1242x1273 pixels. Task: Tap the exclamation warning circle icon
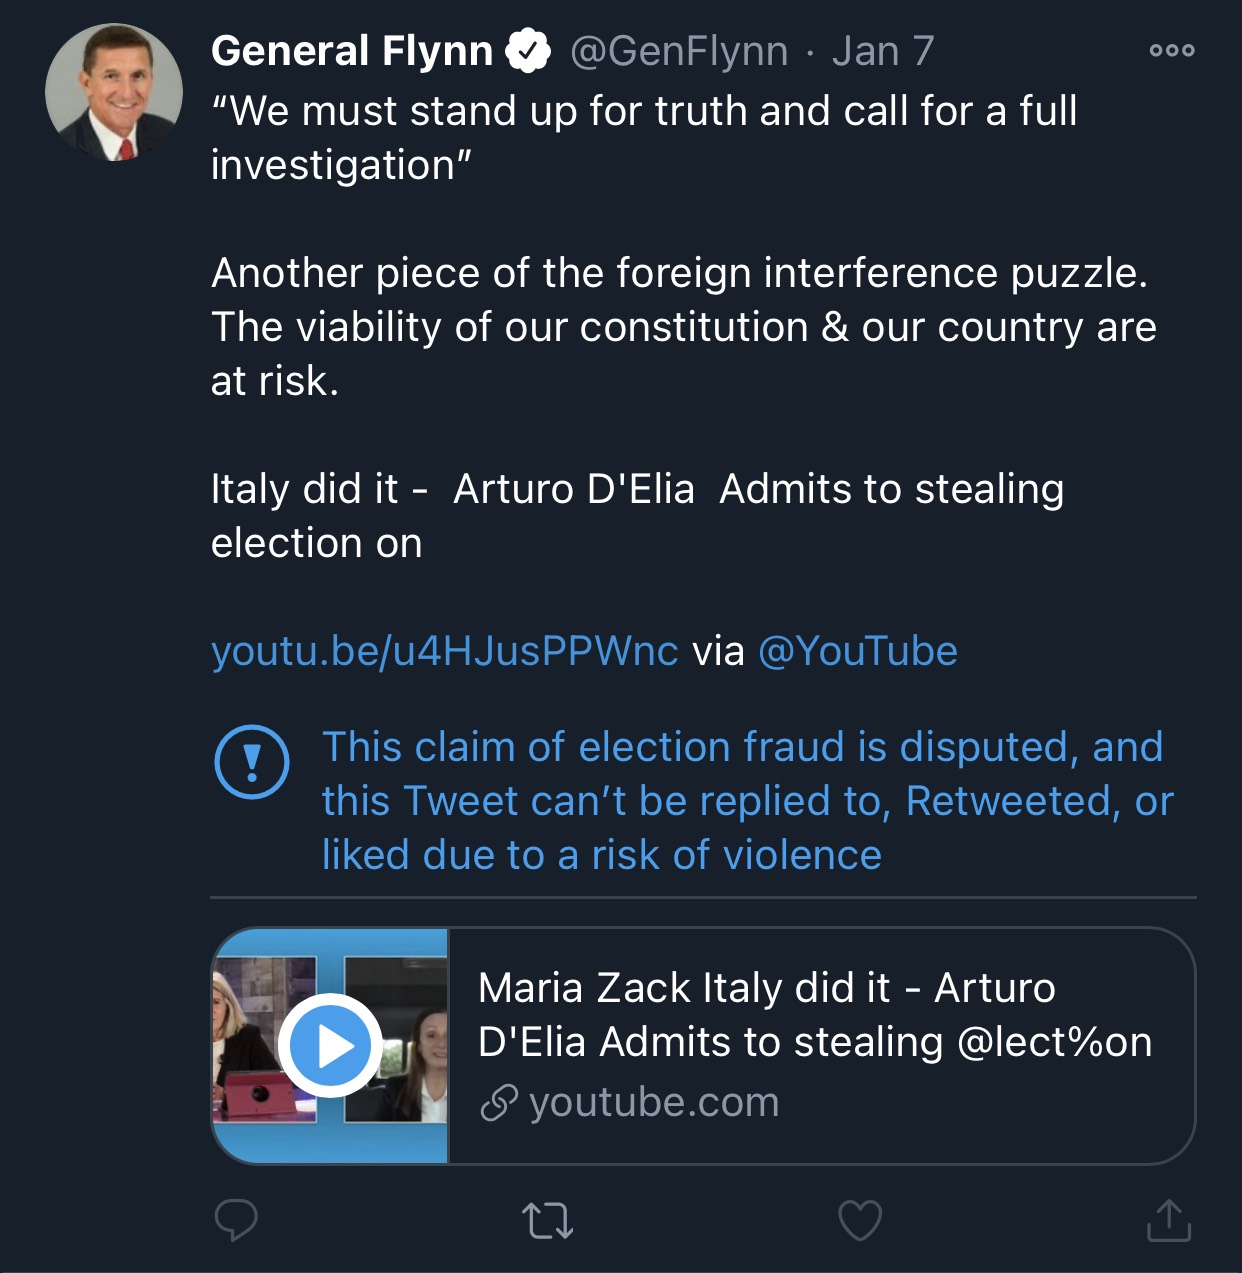point(252,762)
